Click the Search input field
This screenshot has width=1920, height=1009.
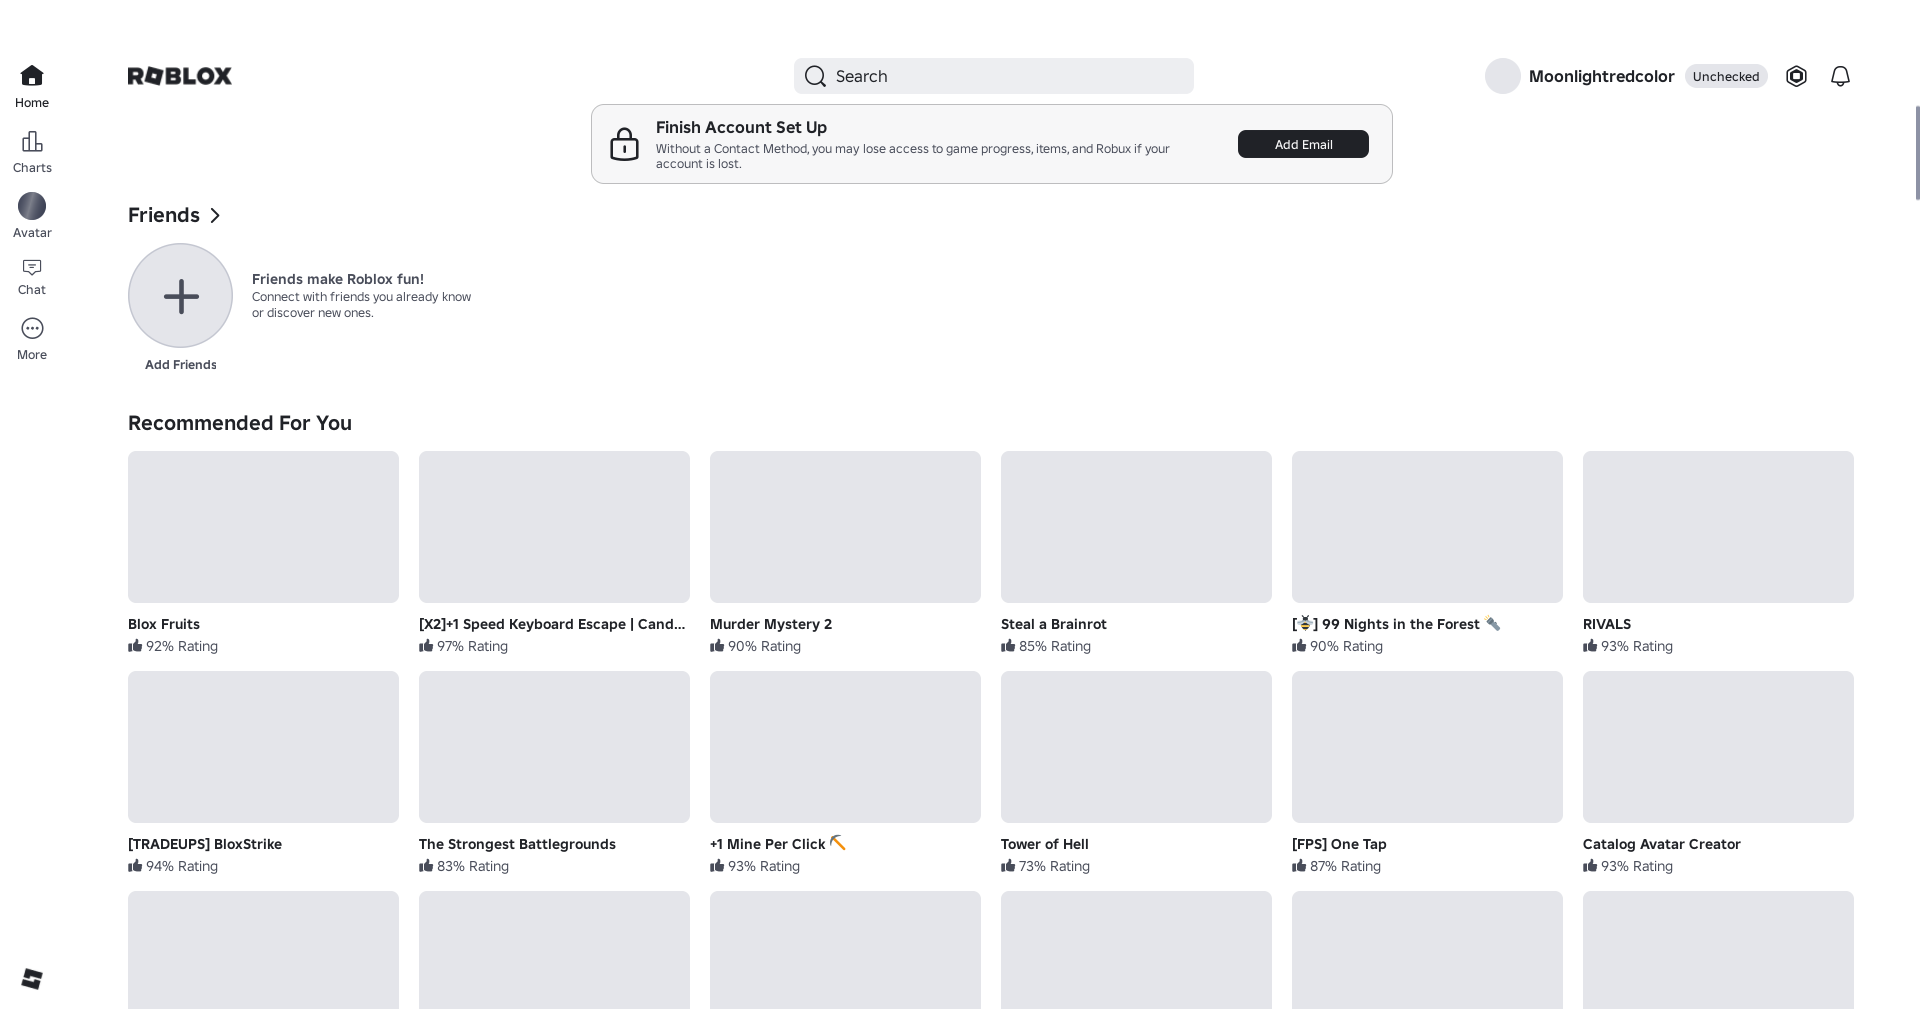[x=994, y=76]
